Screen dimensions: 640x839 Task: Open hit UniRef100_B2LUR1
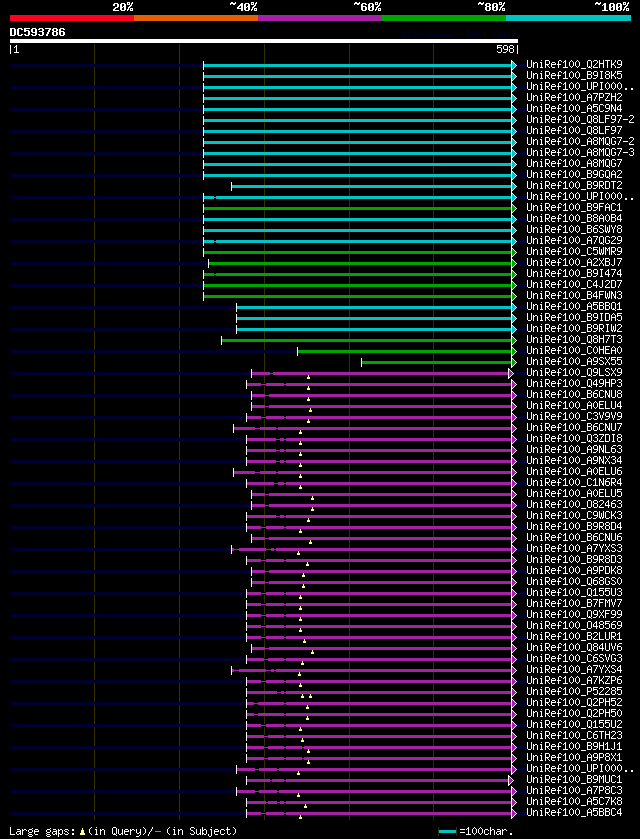[574, 637]
